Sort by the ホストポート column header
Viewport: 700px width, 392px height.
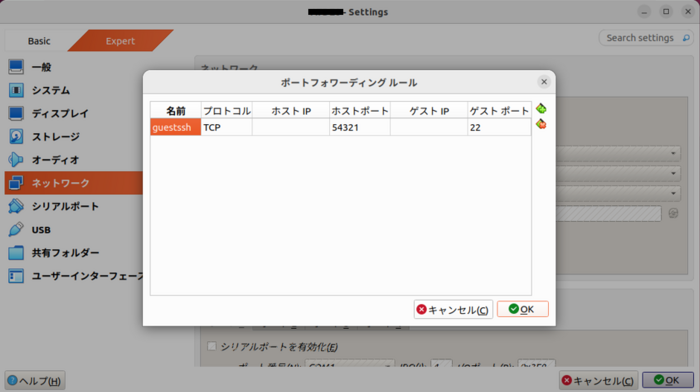click(360, 111)
